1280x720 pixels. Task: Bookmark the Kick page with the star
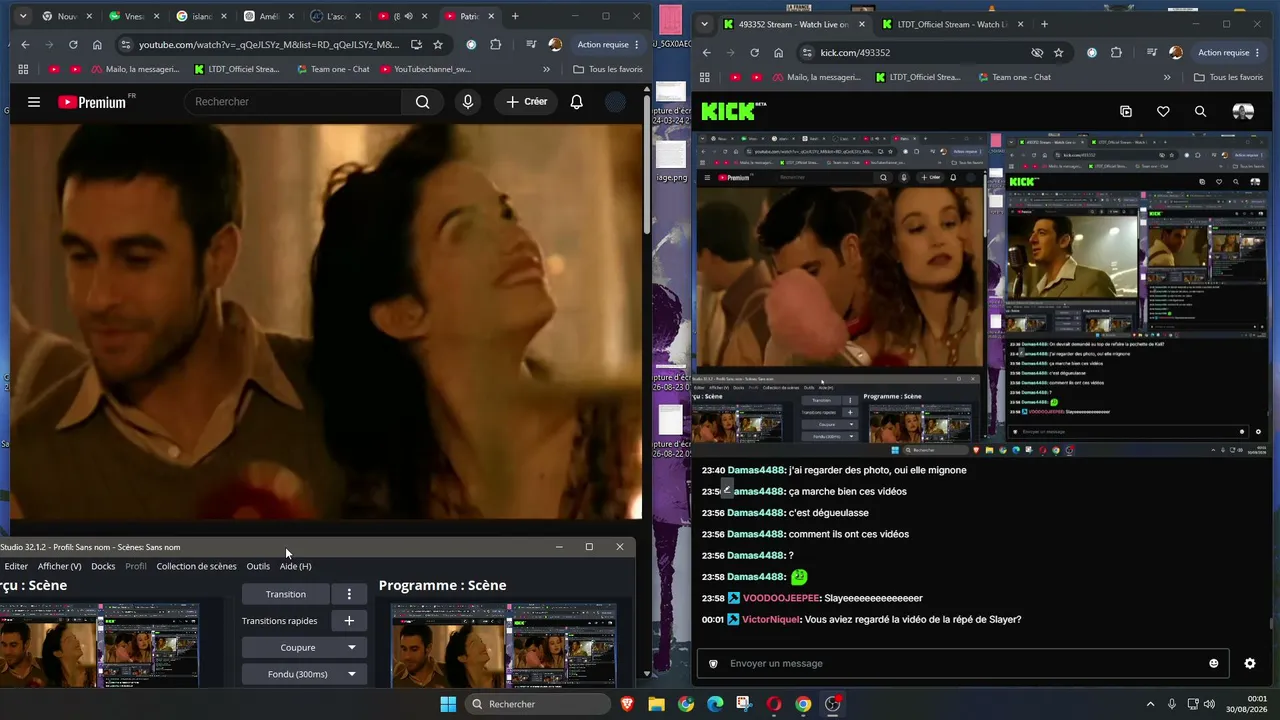pyautogui.click(x=1058, y=53)
